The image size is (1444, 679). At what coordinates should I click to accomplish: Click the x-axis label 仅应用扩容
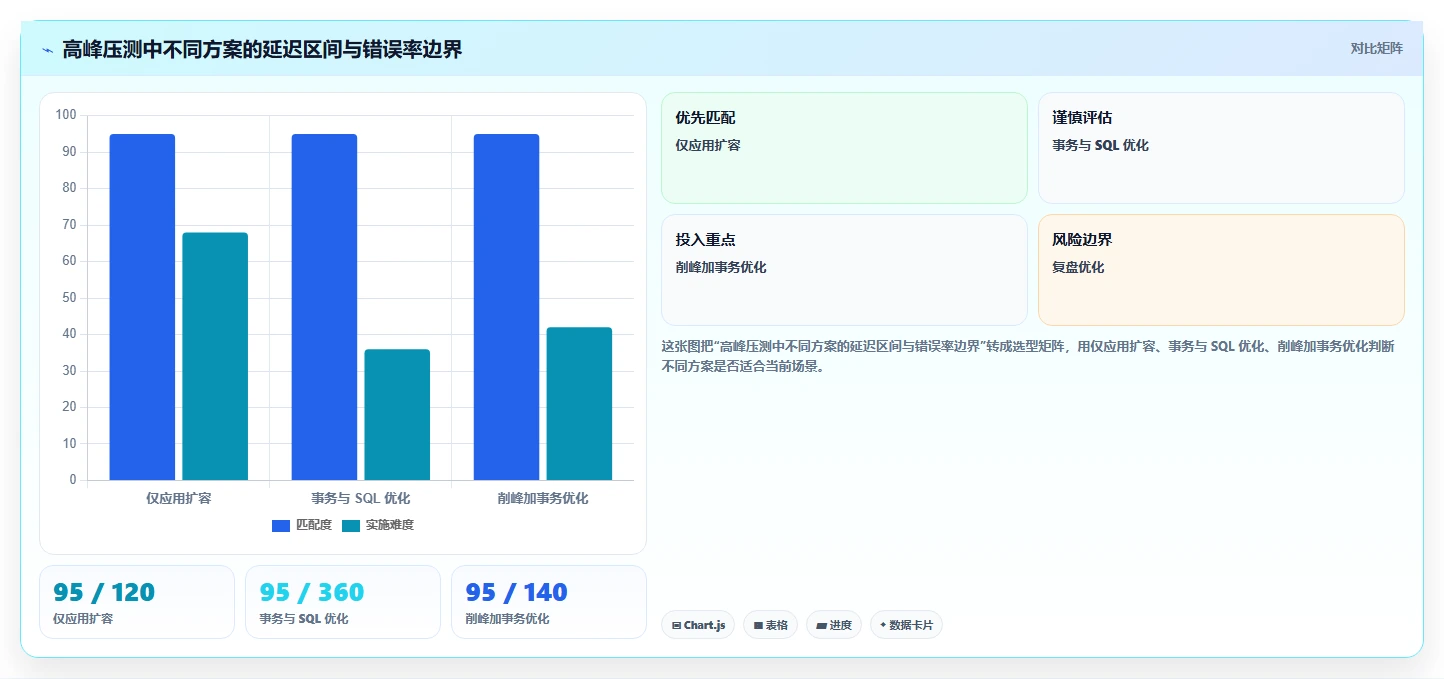tap(179, 498)
